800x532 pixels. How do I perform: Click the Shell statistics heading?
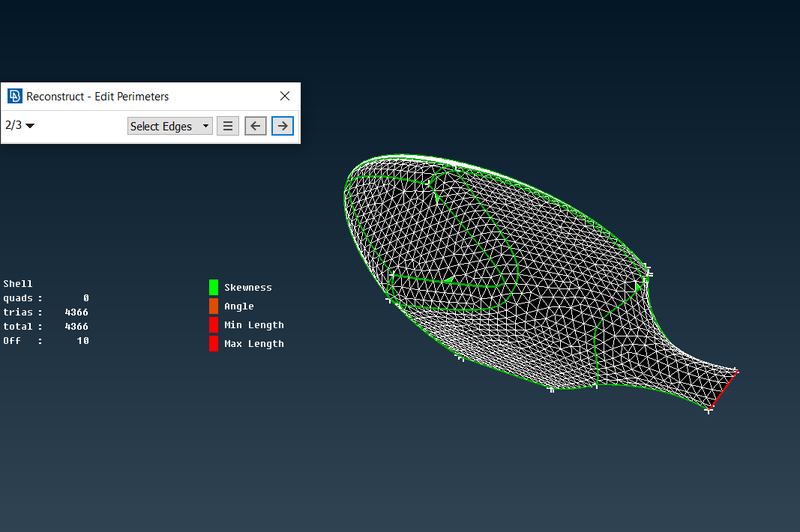coord(18,284)
